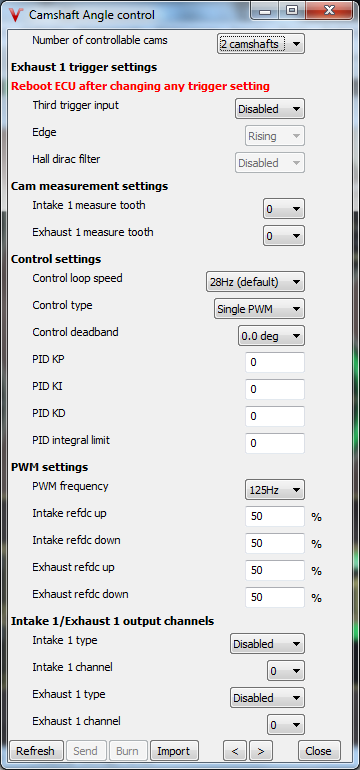Change Control type from Single PWM
The image size is (360, 770).
click(259, 309)
